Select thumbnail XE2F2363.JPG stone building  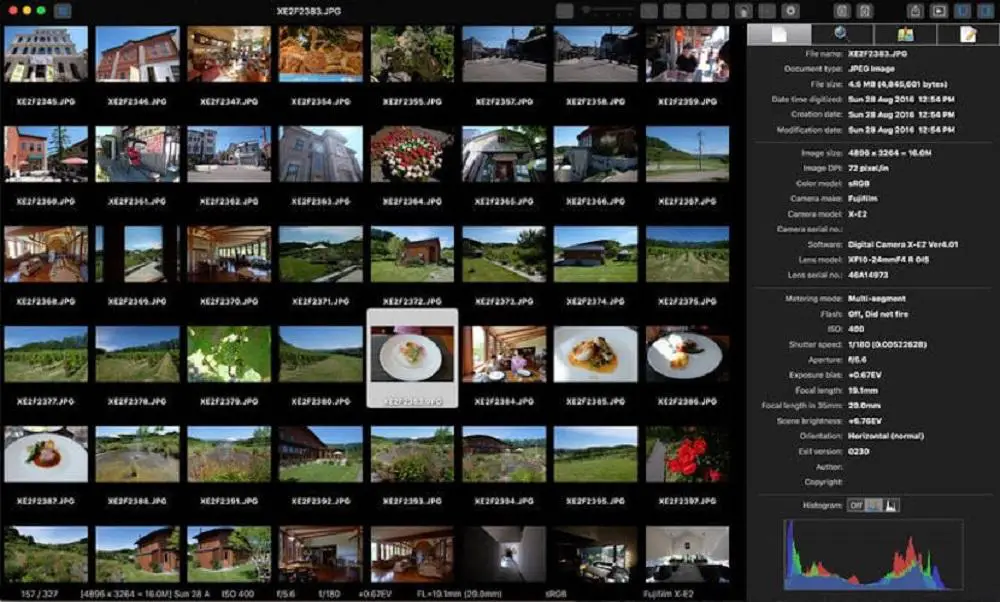(x=320, y=154)
